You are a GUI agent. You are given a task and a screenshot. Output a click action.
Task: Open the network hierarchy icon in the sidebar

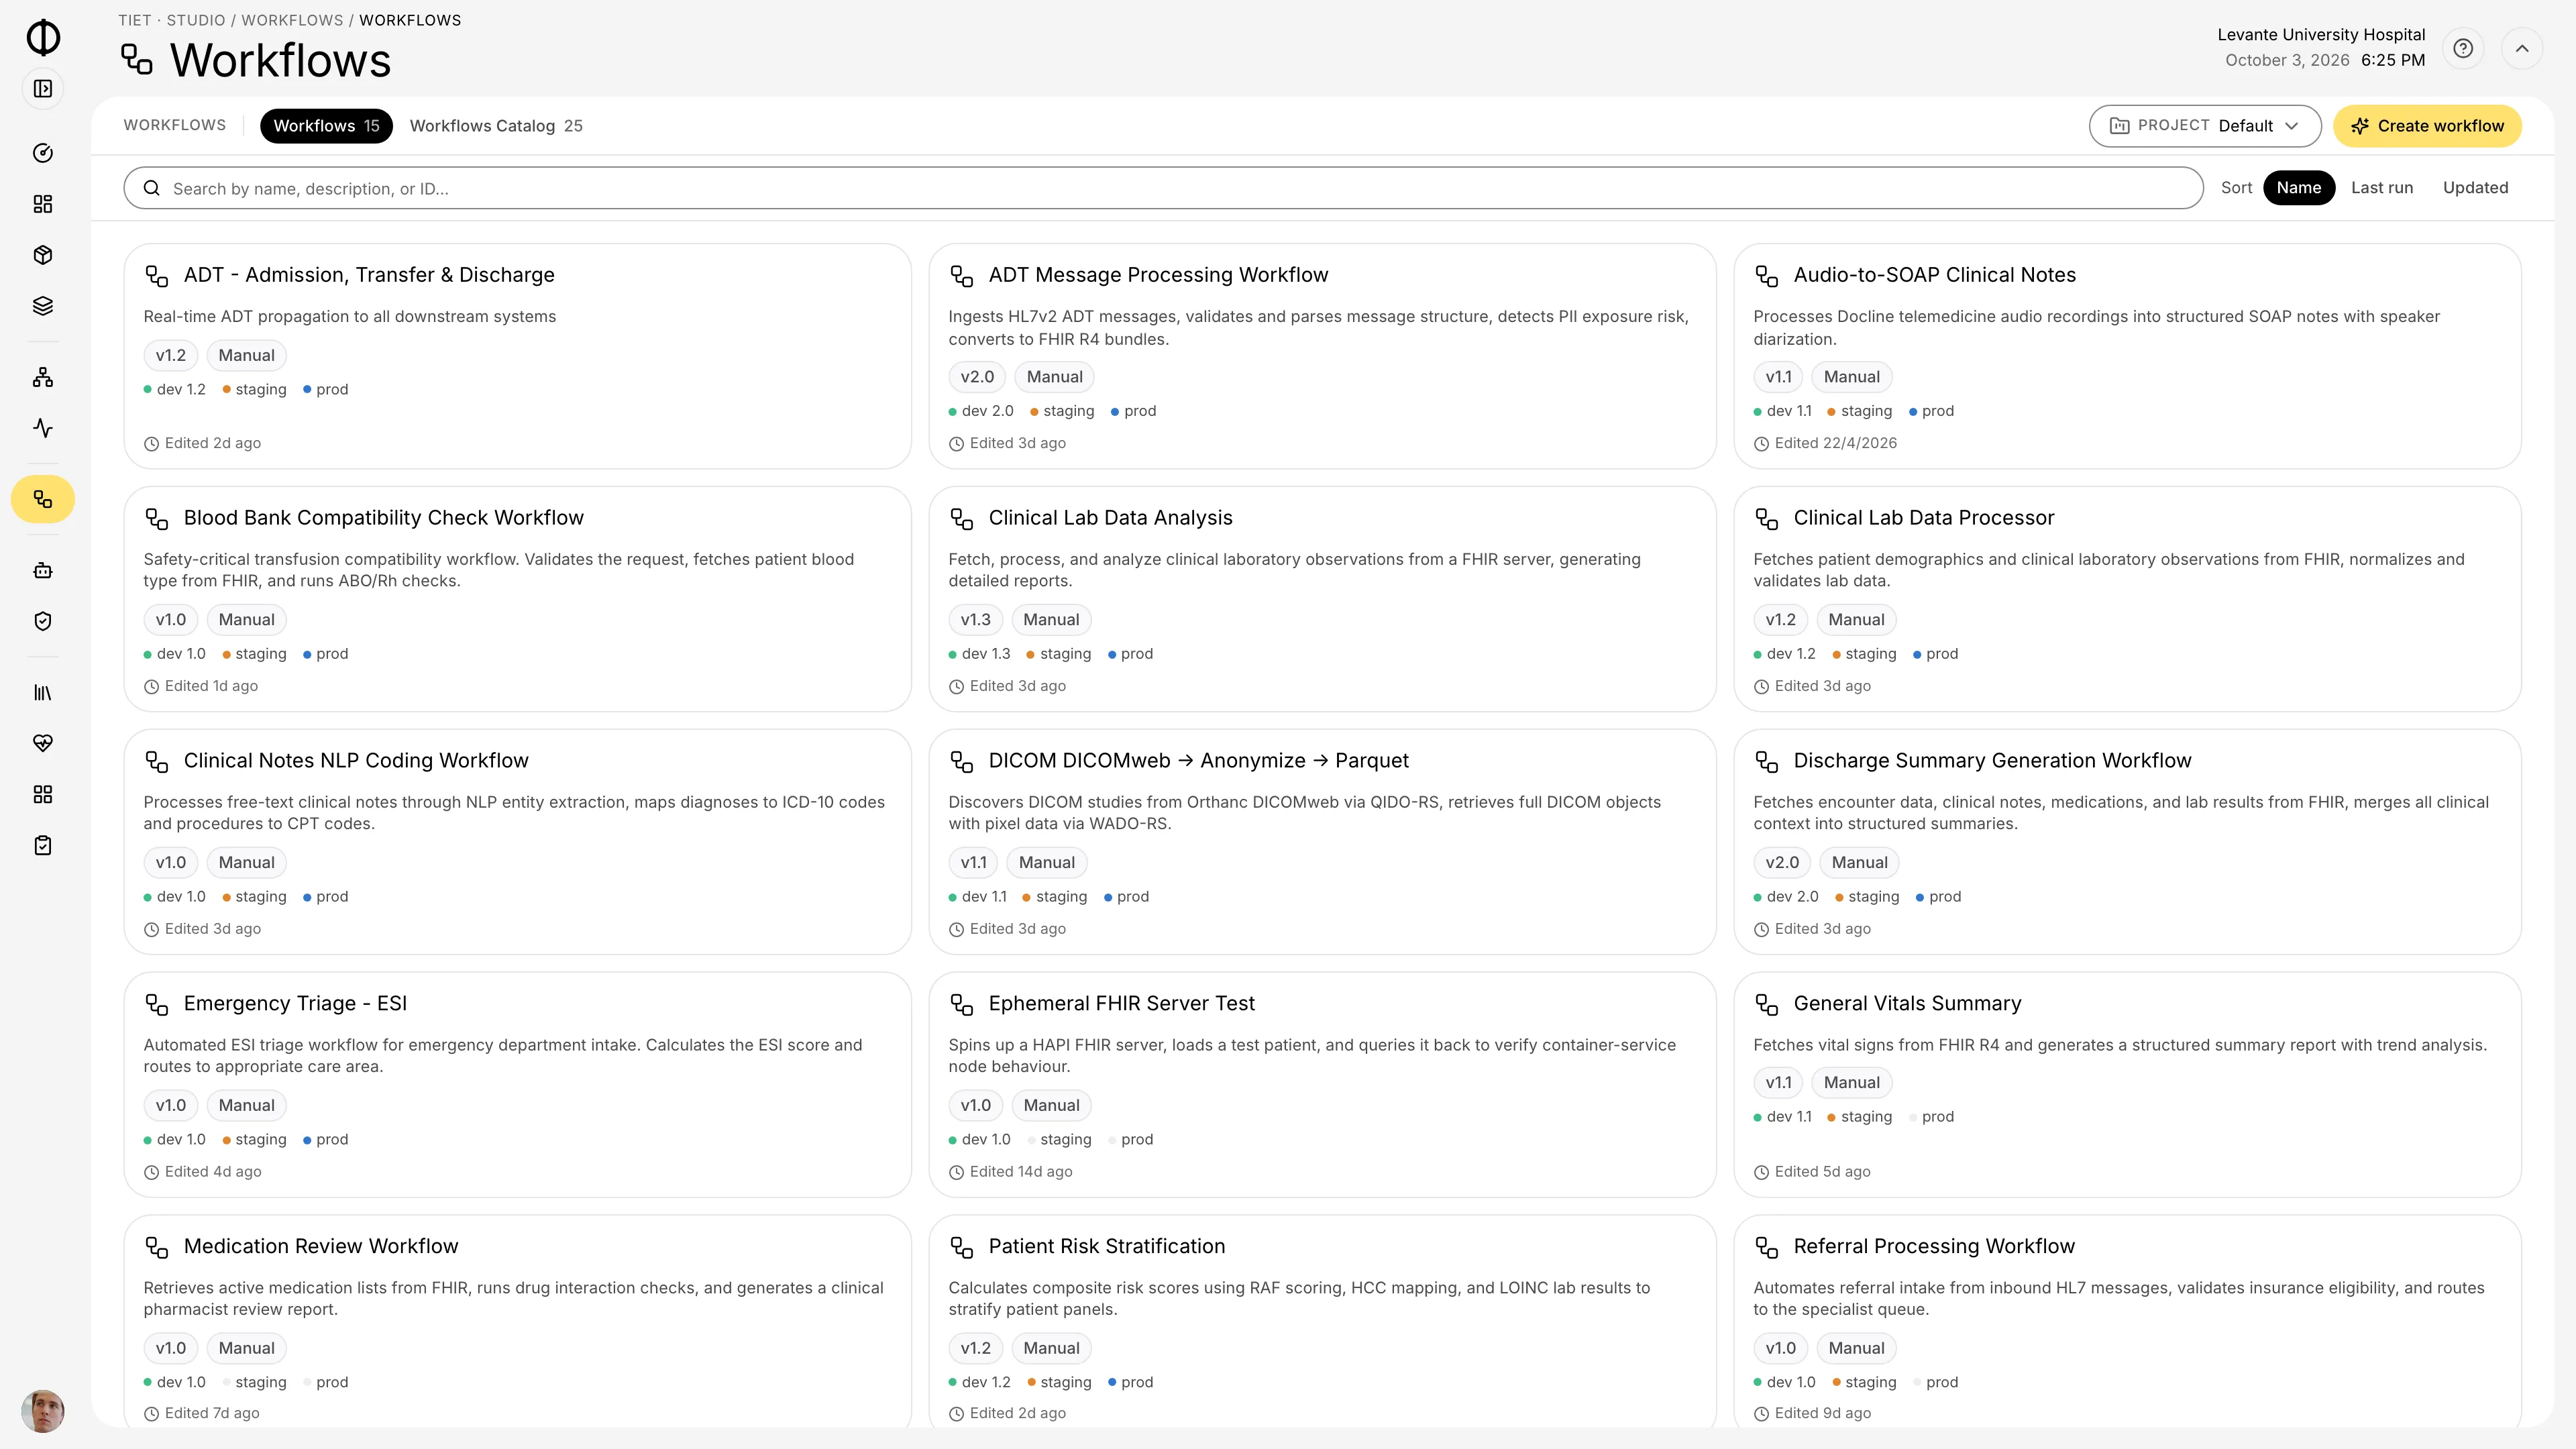point(43,377)
